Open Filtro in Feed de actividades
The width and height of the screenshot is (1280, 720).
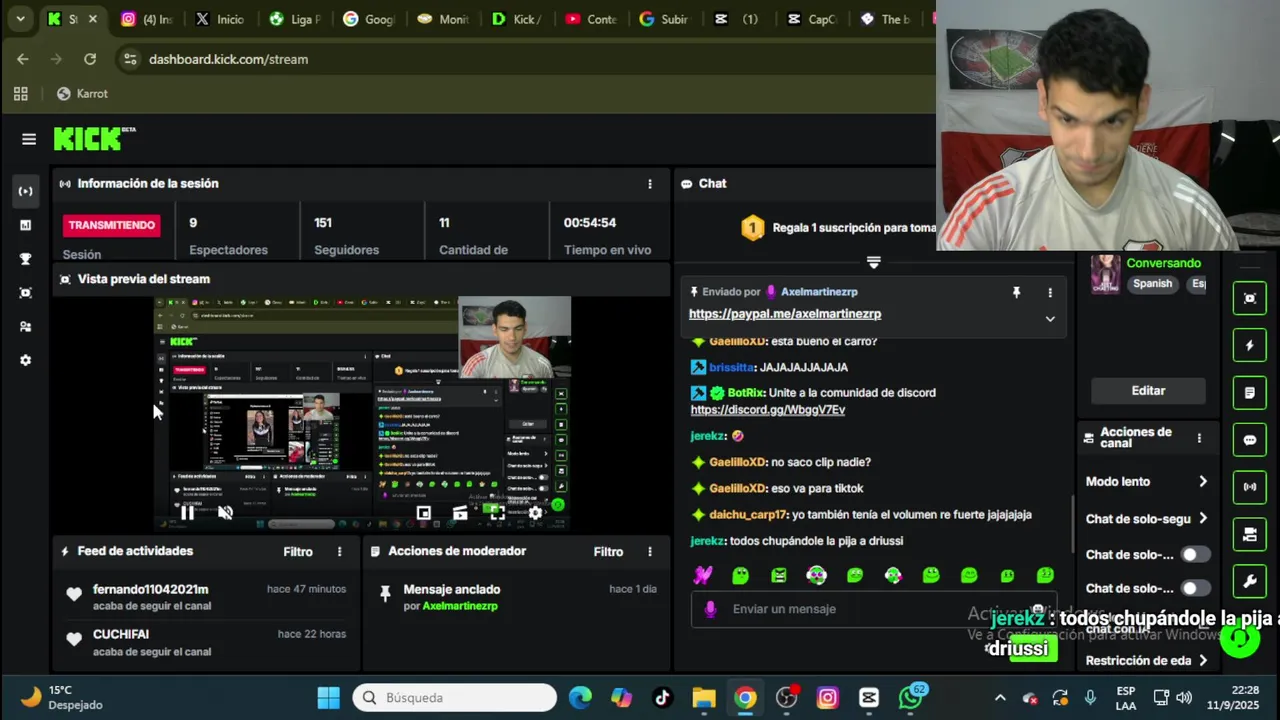coord(298,552)
